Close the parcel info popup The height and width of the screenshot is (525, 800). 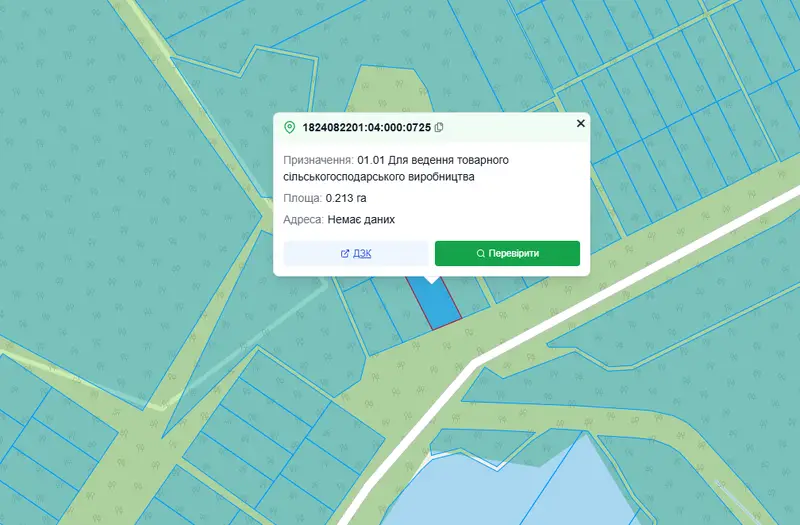tap(581, 123)
